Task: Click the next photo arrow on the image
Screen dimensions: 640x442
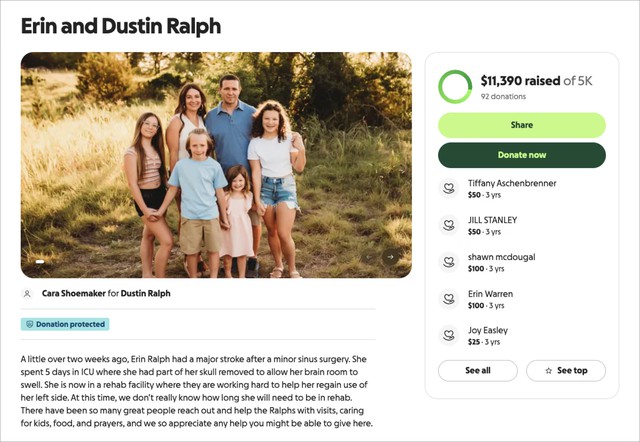Action: (x=390, y=257)
